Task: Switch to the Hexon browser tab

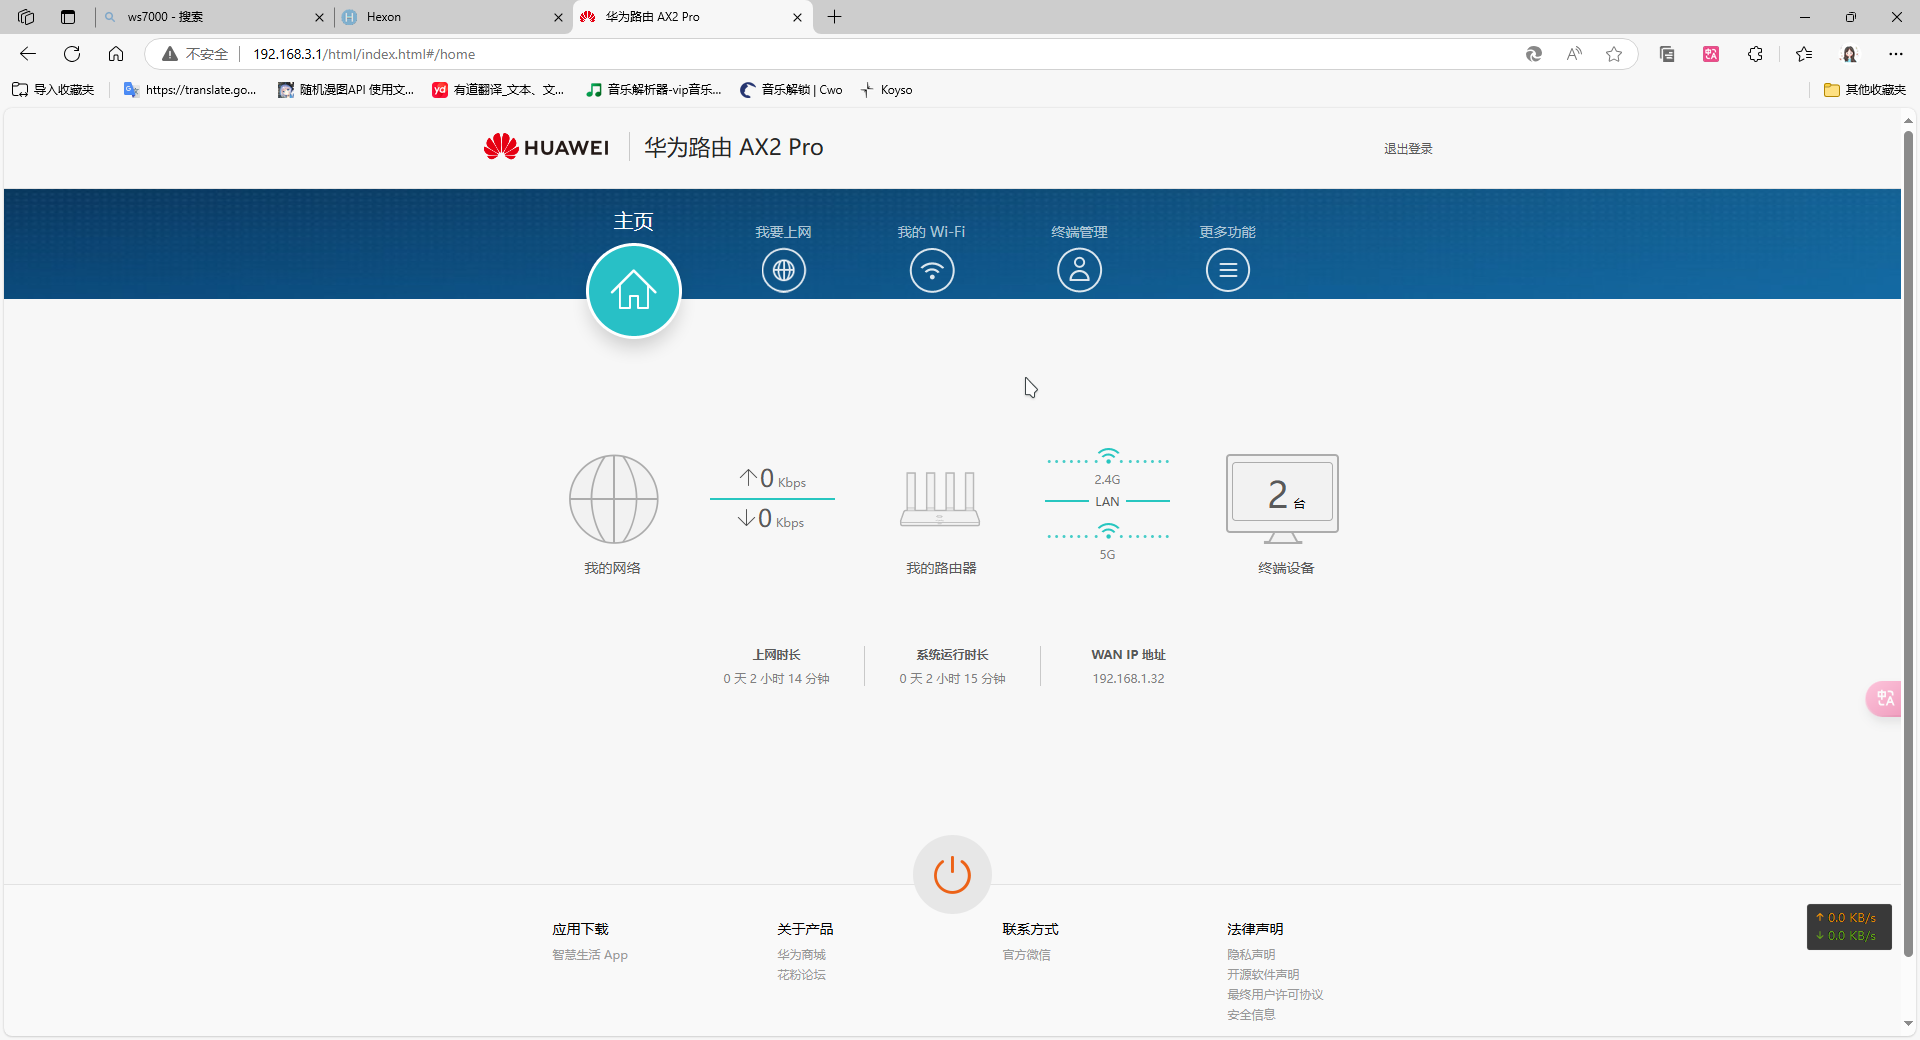Action: coord(445,17)
